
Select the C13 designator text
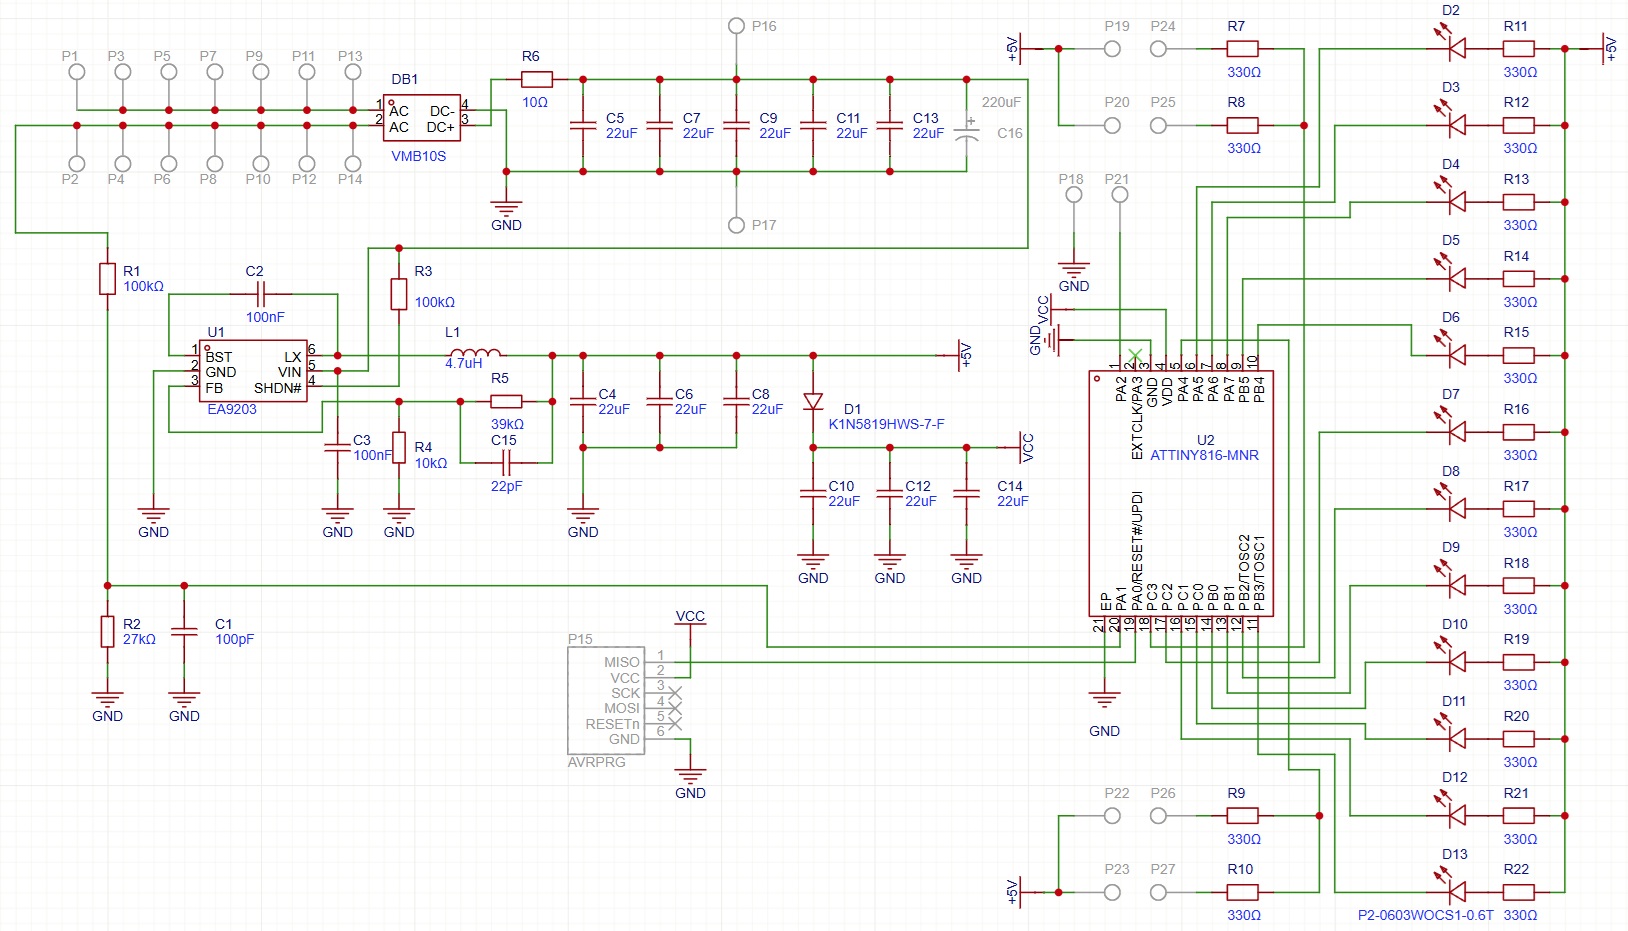[x=925, y=118]
